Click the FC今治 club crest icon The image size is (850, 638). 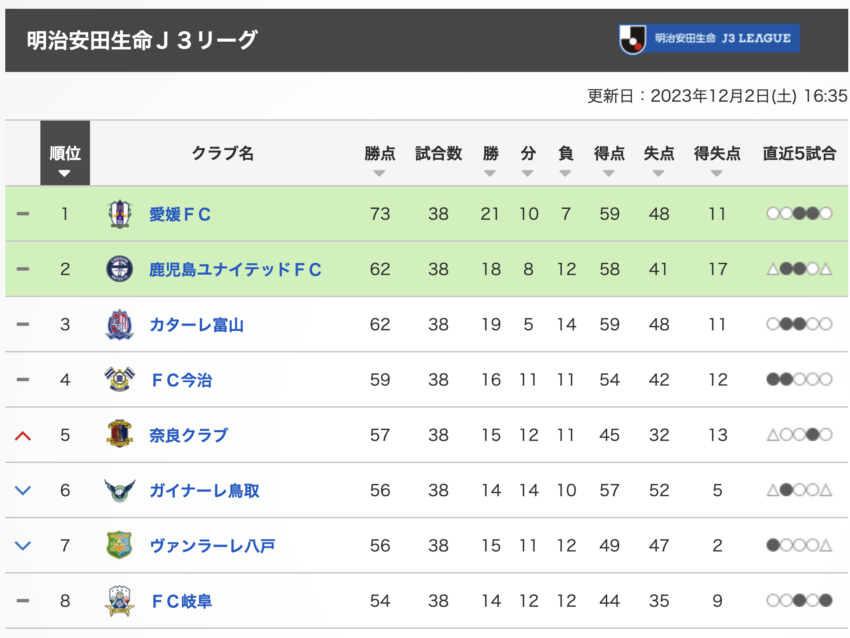(119, 379)
